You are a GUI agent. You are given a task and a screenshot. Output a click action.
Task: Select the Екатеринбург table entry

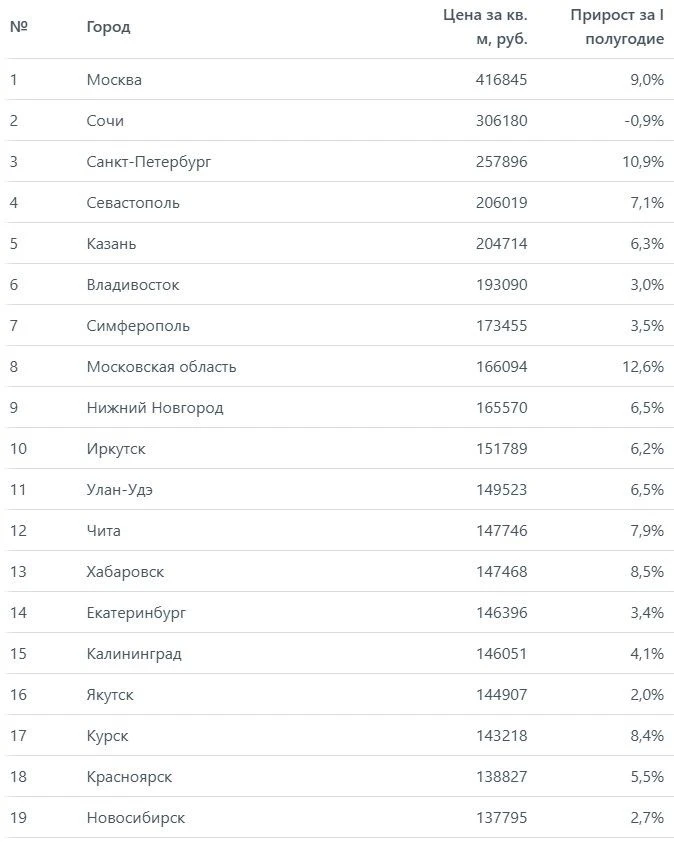click(x=136, y=613)
